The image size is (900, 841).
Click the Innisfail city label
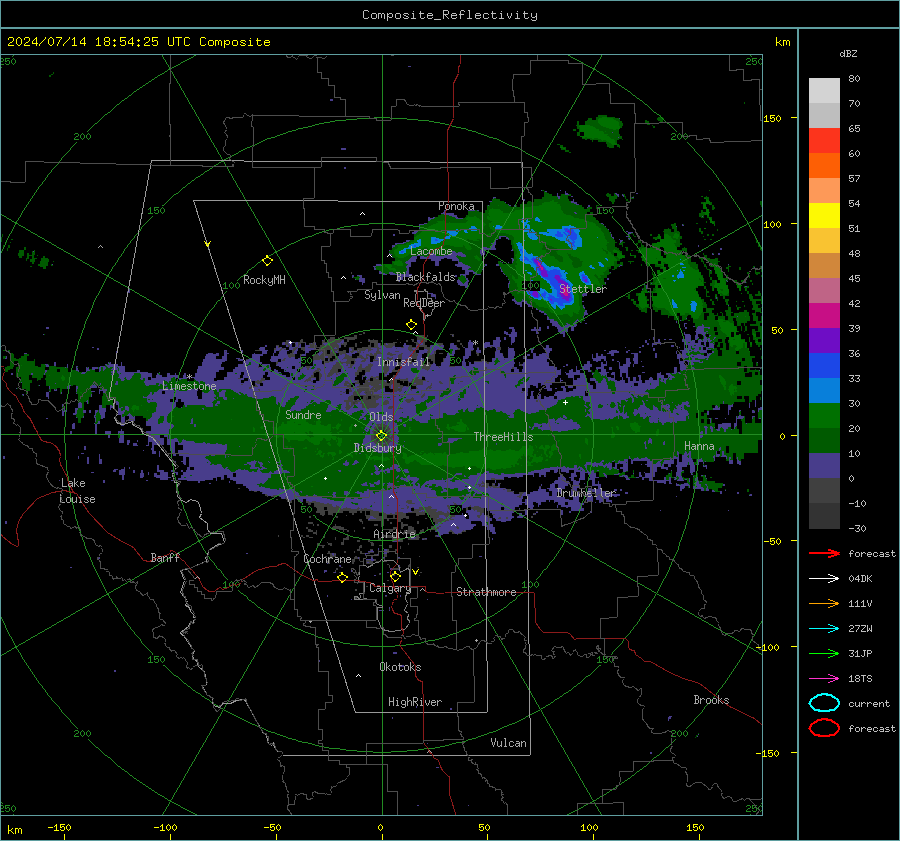[x=403, y=362]
